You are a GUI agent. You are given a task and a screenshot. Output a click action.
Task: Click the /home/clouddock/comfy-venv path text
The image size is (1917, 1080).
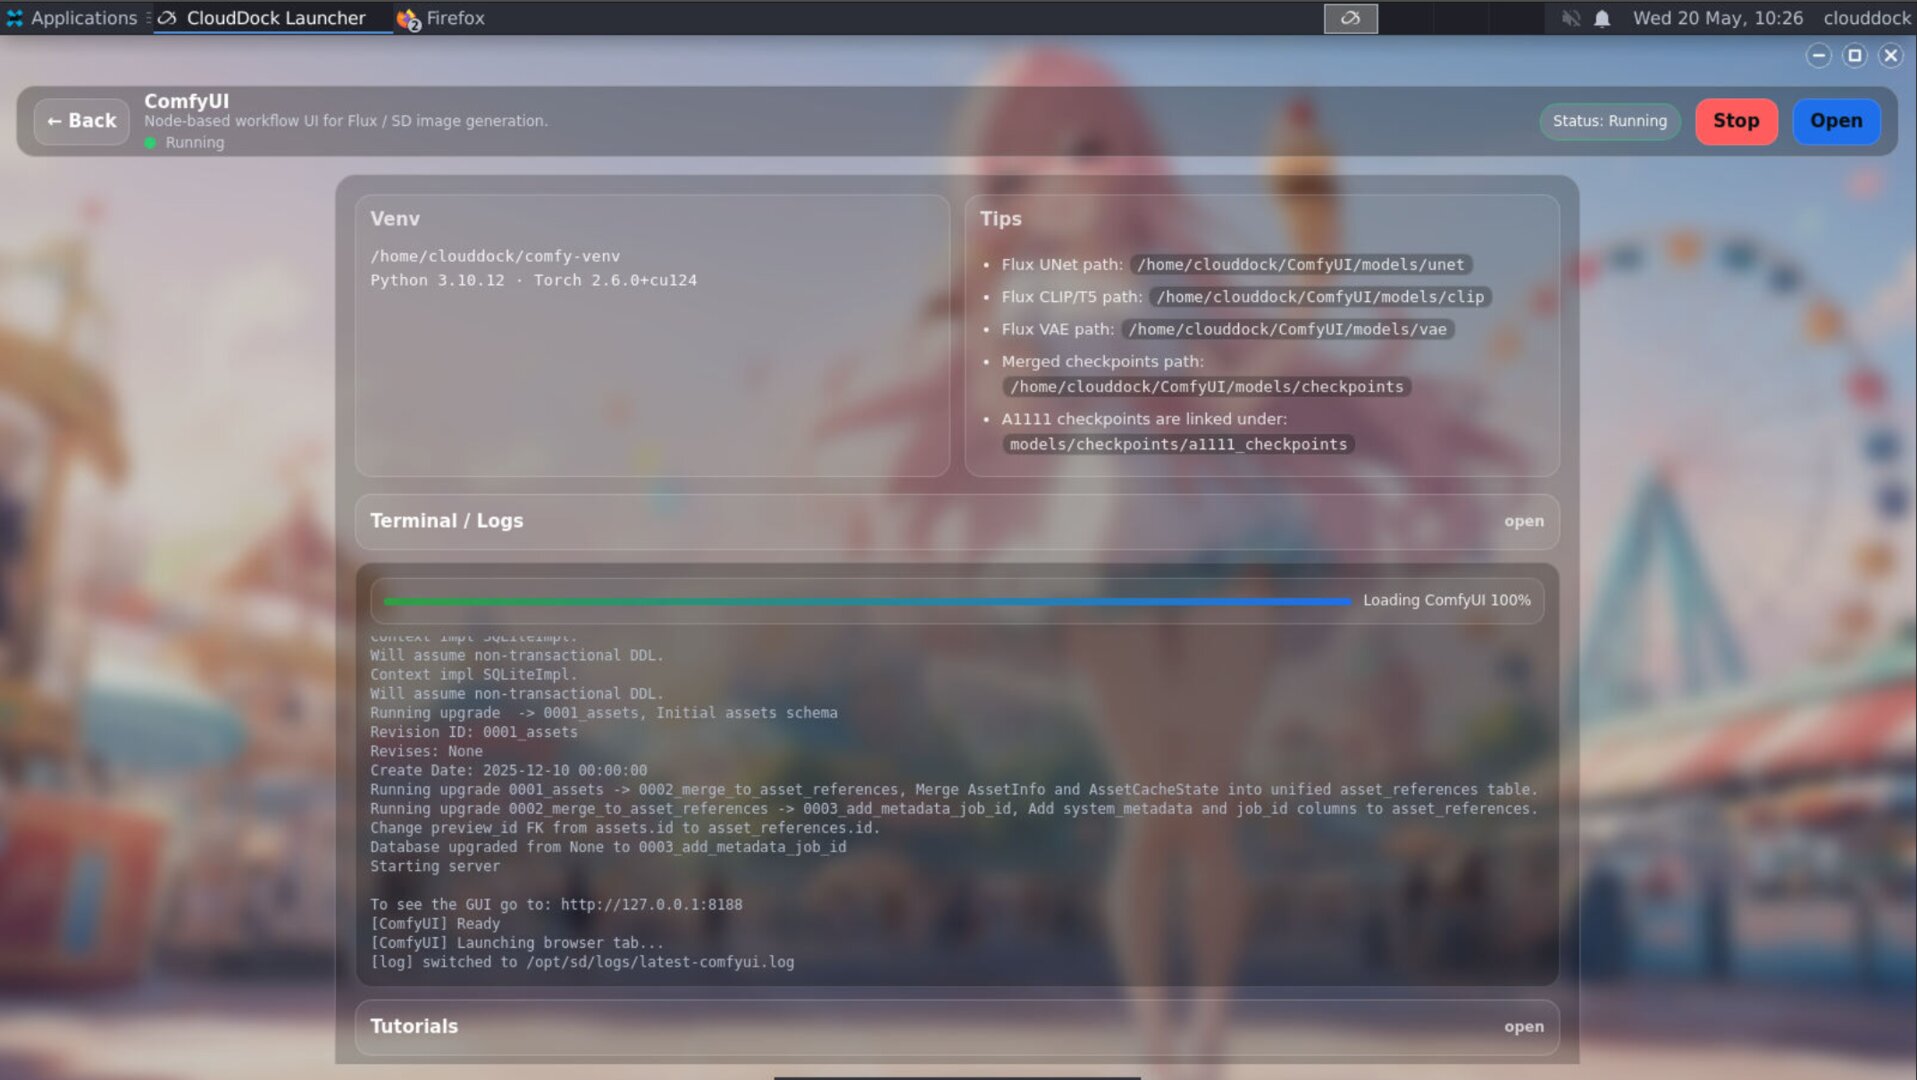[495, 256]
